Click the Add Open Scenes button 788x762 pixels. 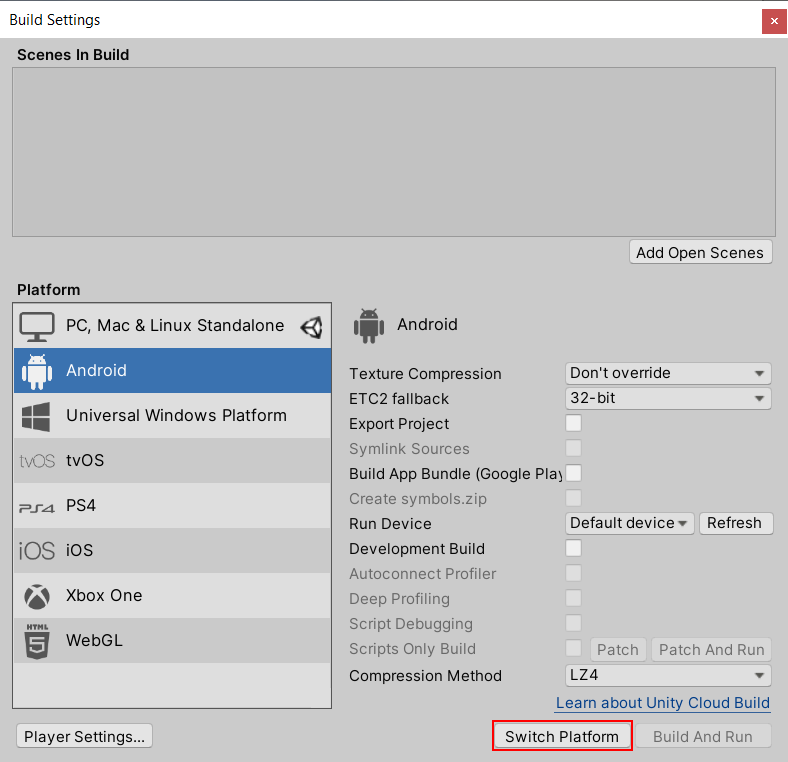pos(700,252)
